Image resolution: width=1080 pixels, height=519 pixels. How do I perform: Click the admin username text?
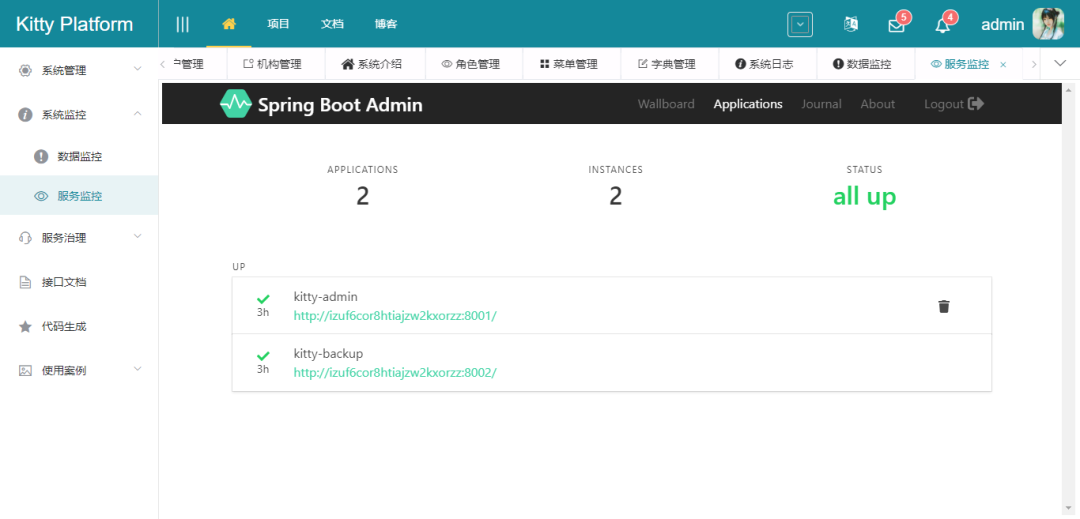[x=1002, y=25]
